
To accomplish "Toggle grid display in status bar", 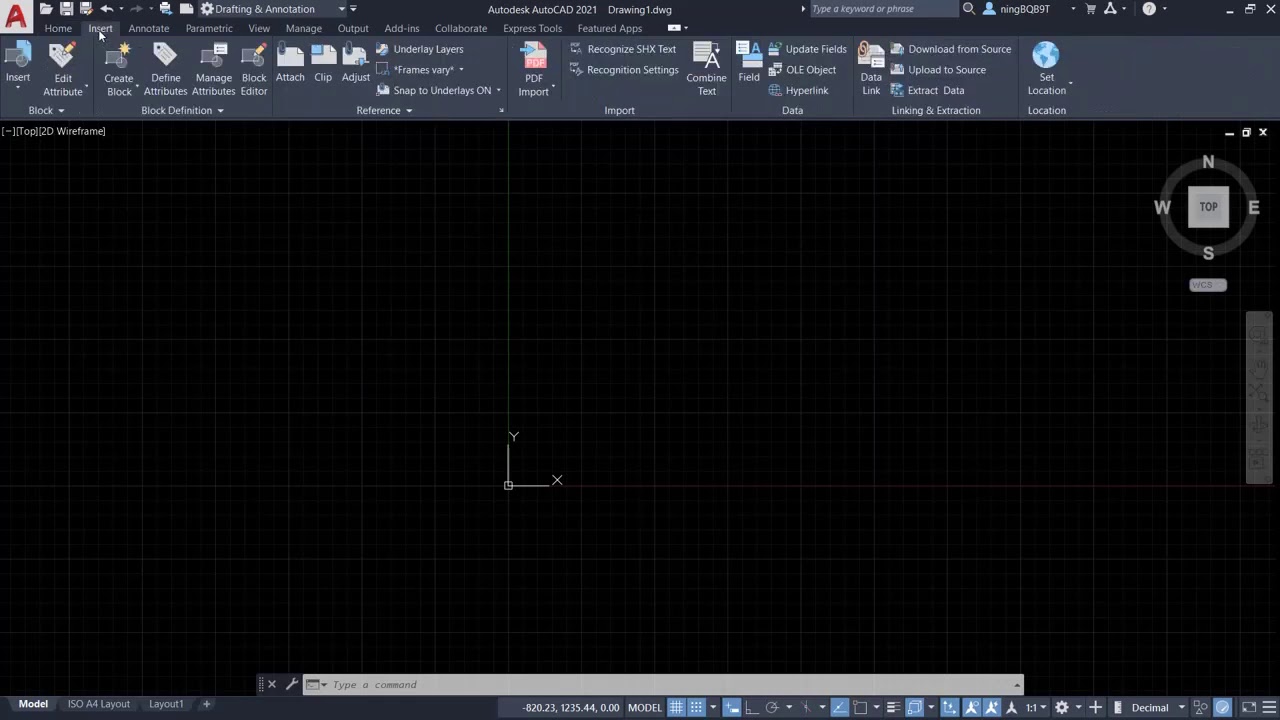I will (676, 707).
